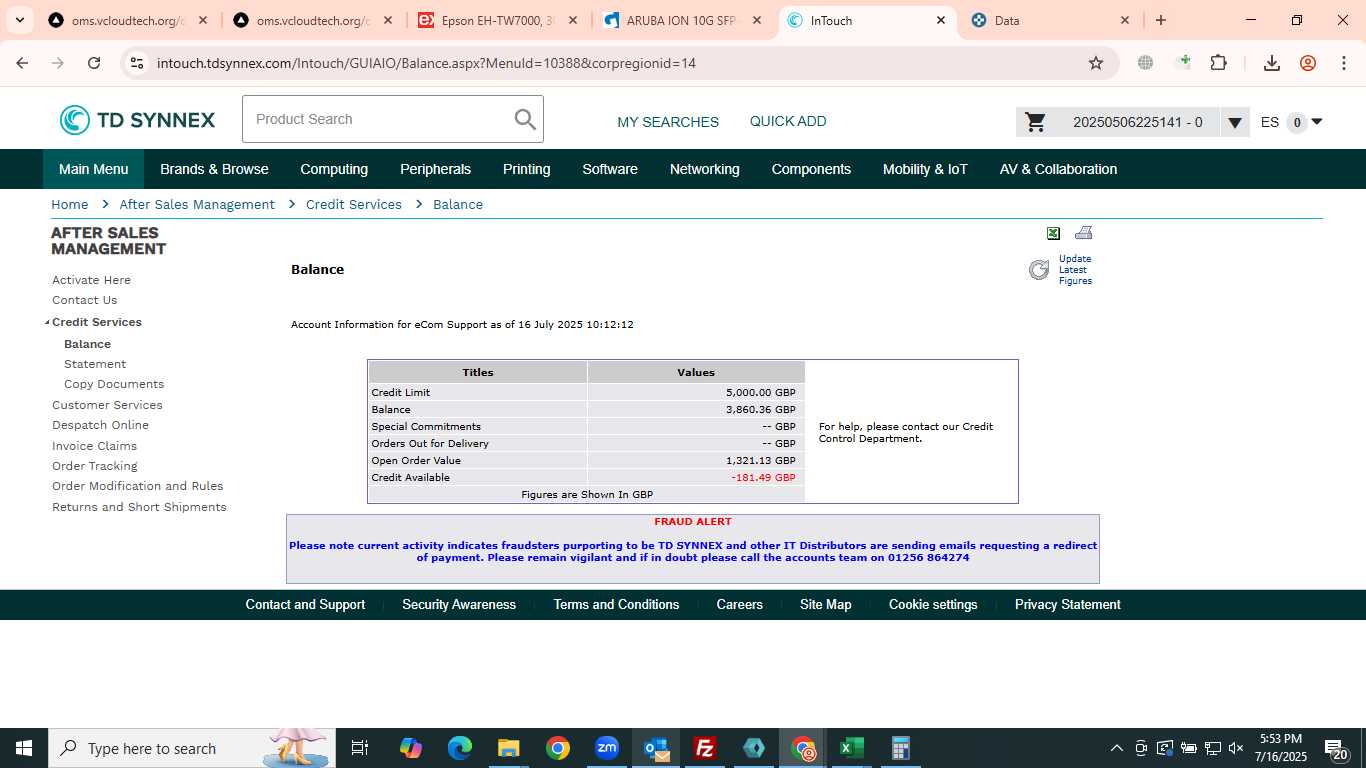Open Components menu

(x=811, y=169)
